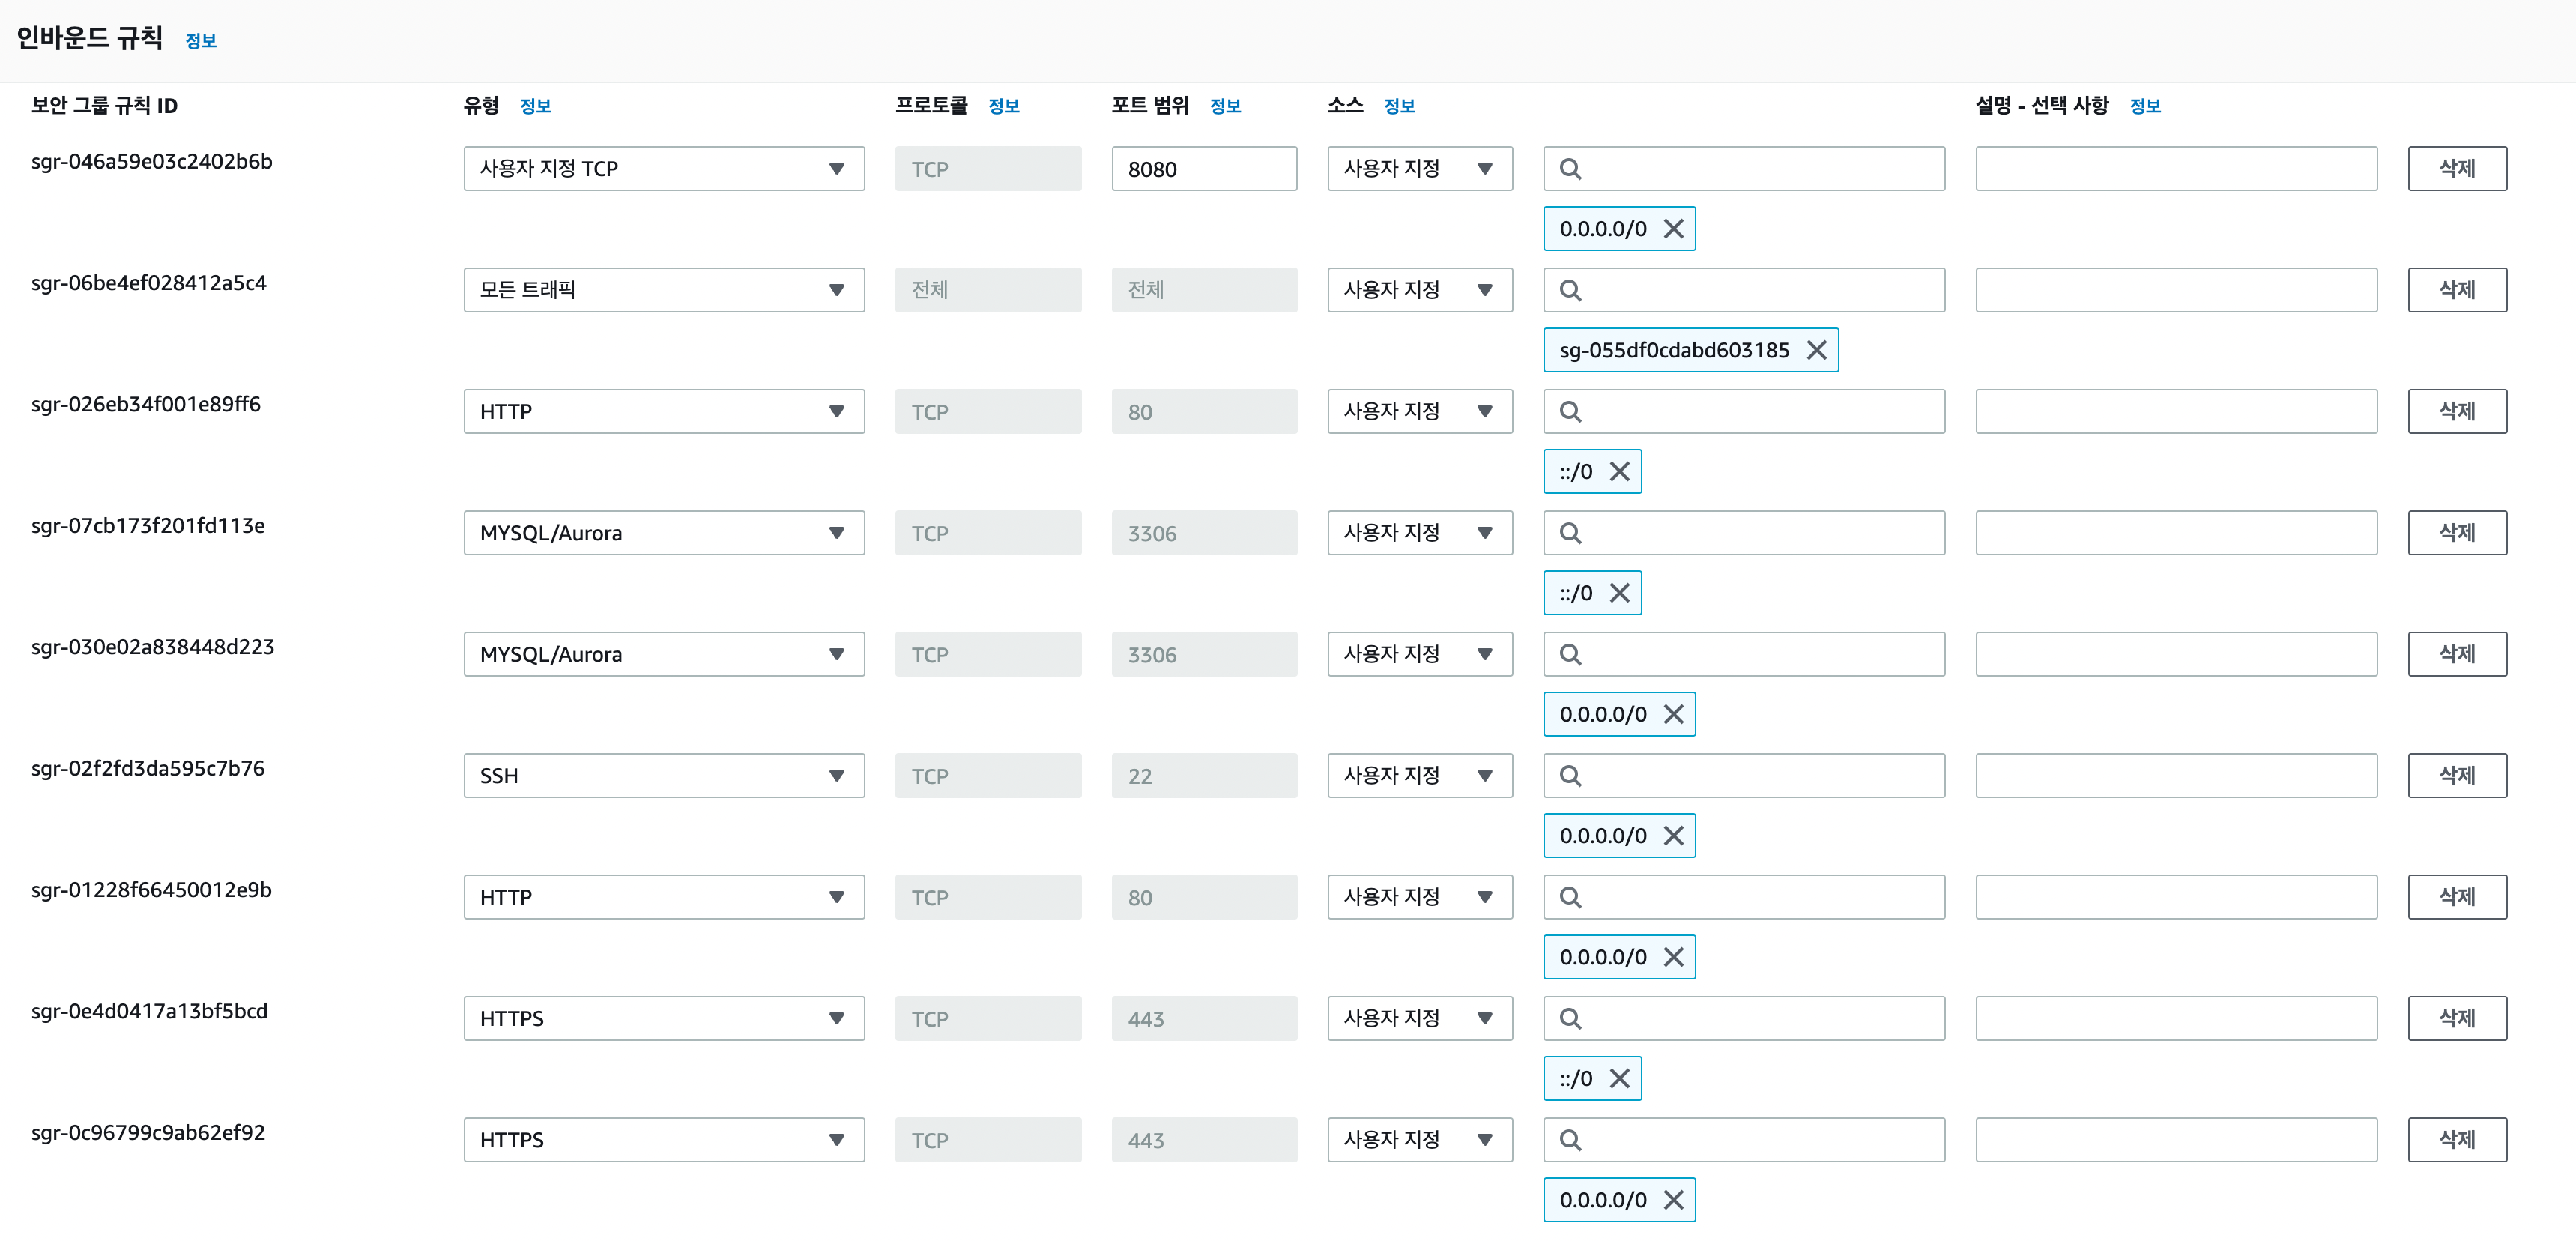
Task: Open the type dropdown showing 사용자 지정 TCP
Action: pos(663,169)
